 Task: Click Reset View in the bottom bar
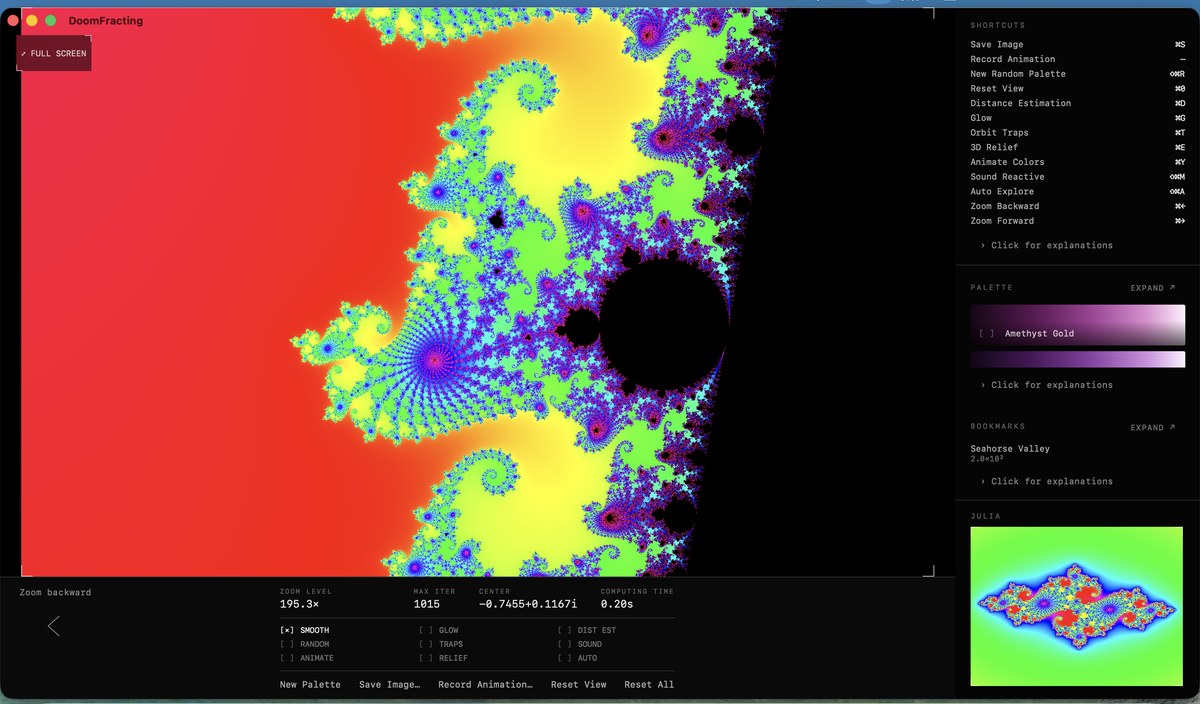coord(579,685)
